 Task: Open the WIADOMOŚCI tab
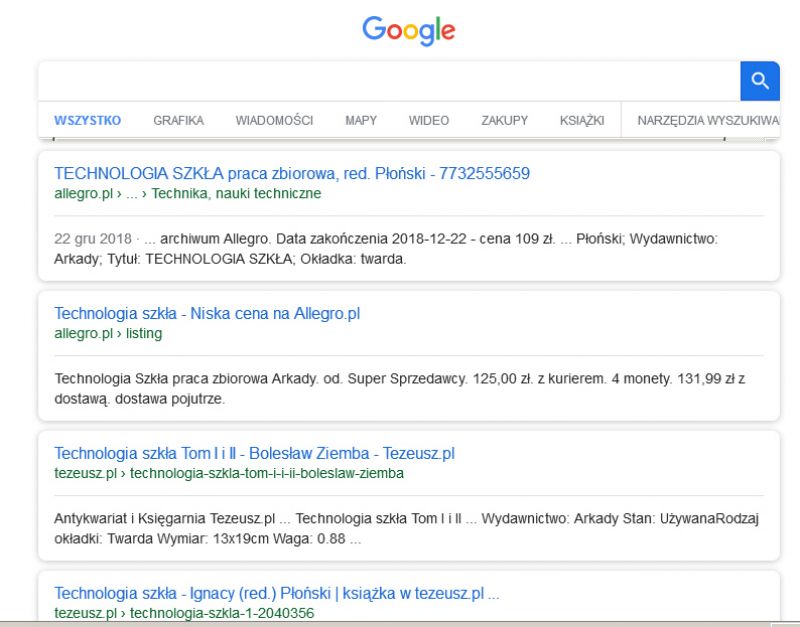pos(274,120)
